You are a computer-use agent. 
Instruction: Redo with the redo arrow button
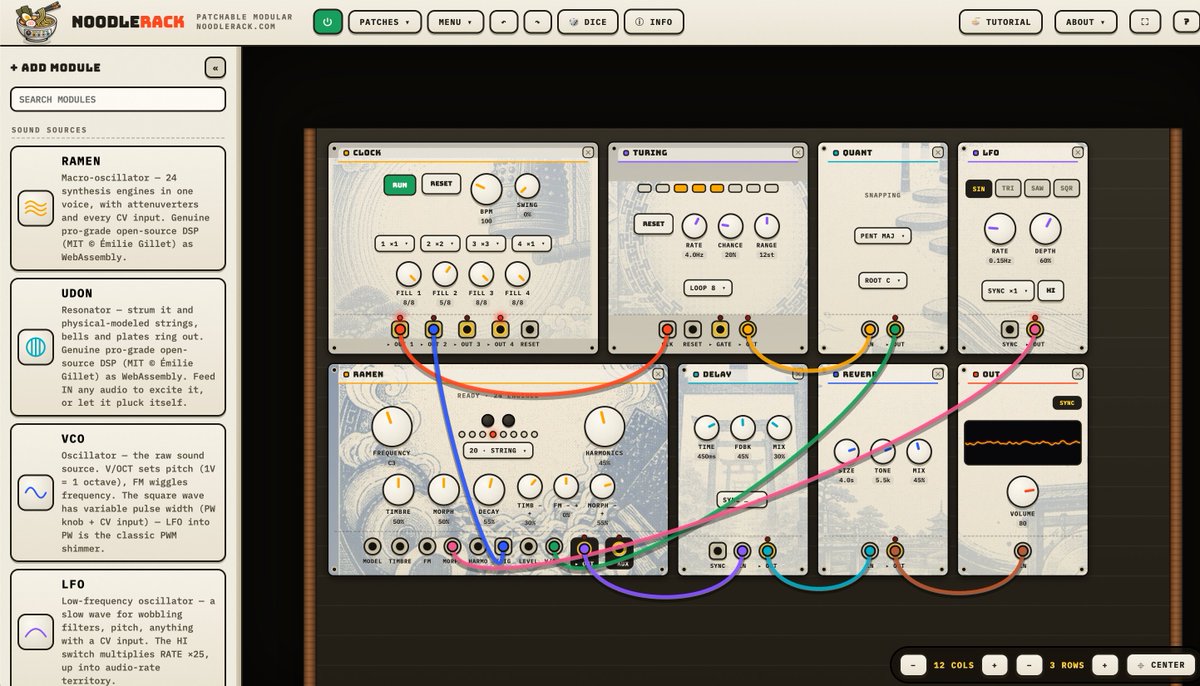(x=538, y=22)
